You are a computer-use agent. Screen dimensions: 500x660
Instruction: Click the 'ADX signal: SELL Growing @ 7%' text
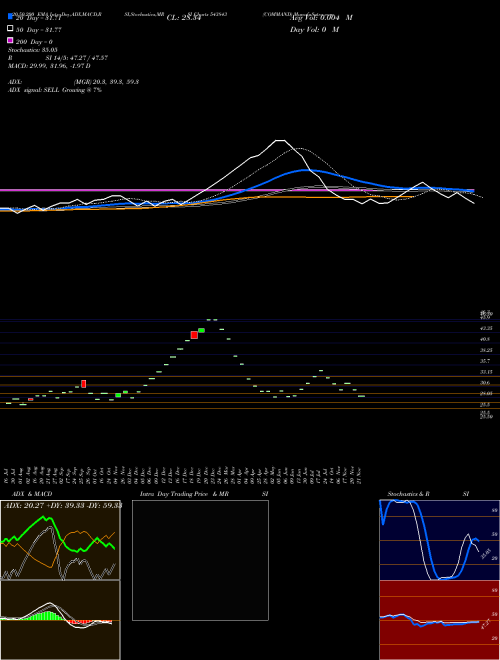pyautogui.click(x=55, y=90)
